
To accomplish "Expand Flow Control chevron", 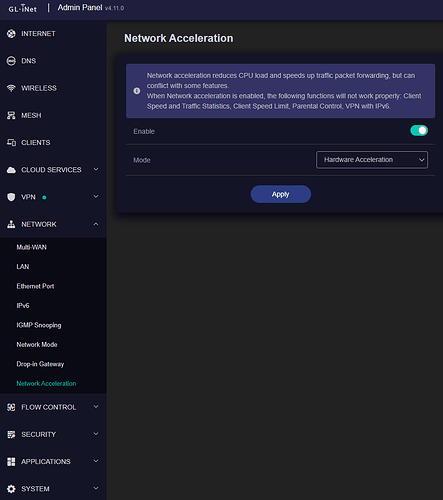I will coord(96,407).
